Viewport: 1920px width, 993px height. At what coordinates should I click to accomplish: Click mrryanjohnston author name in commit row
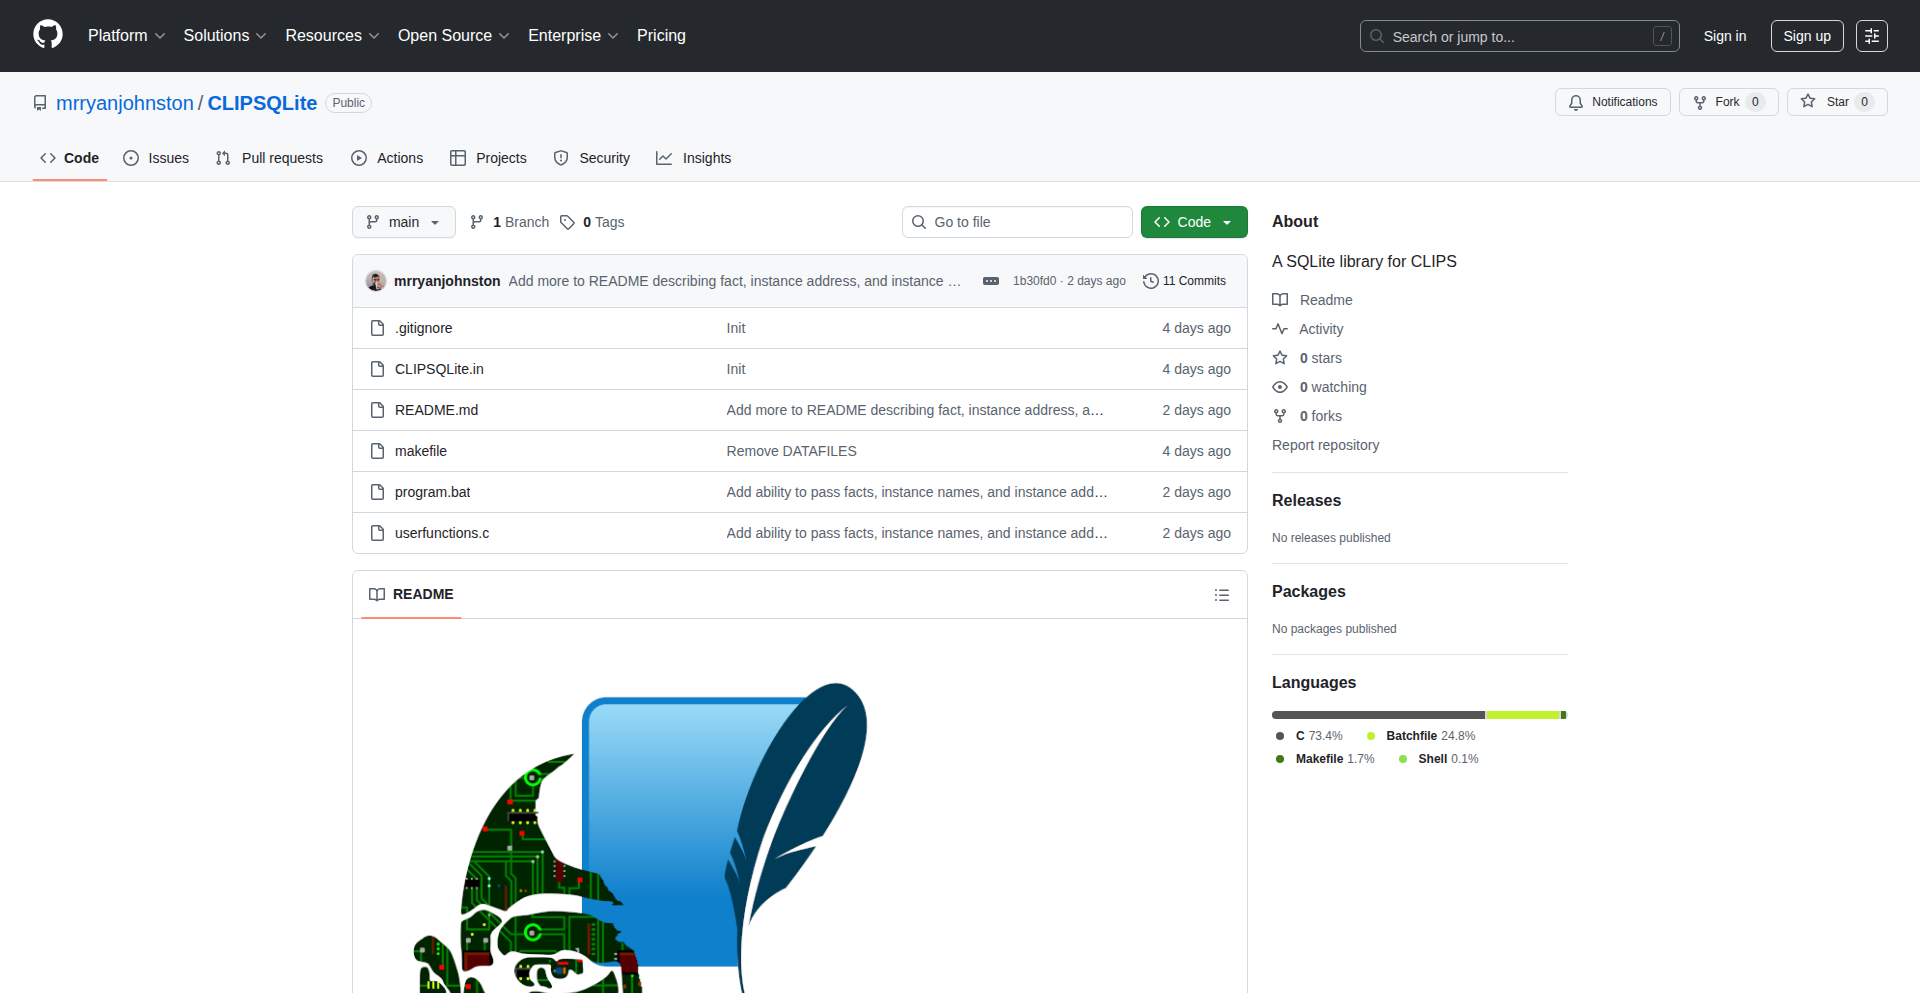(447, 281)
